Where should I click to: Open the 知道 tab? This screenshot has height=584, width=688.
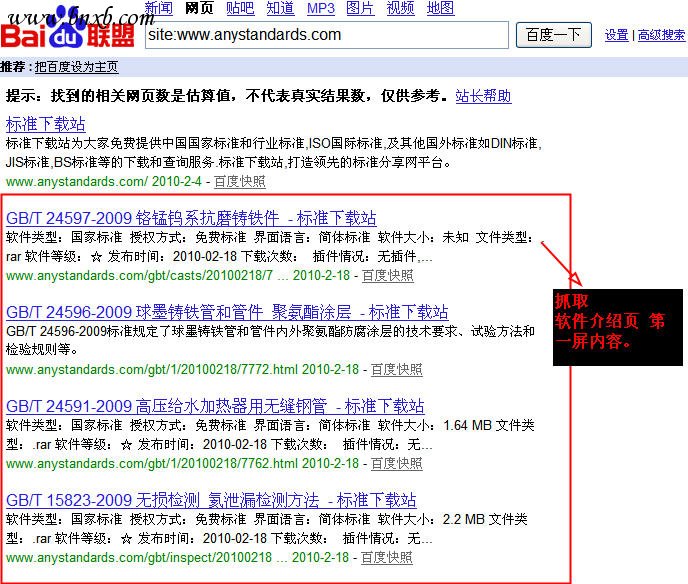pos(280,8)
